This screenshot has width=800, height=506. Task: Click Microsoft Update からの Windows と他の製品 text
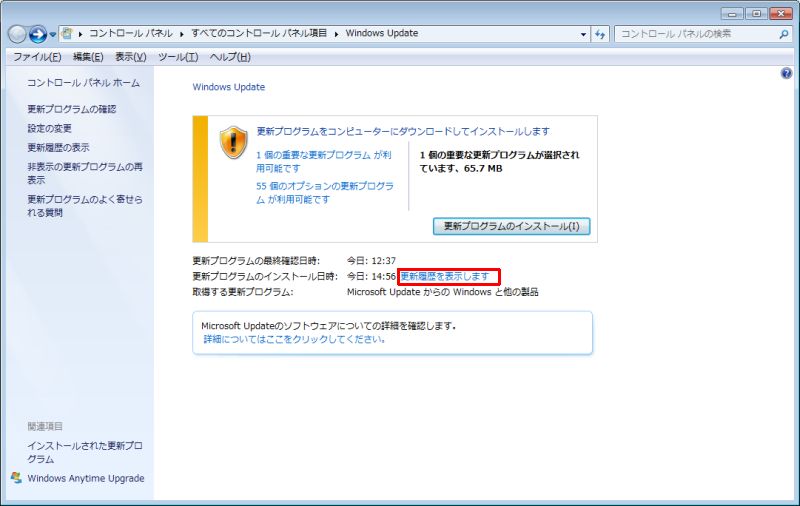click(x=442, y=292)
